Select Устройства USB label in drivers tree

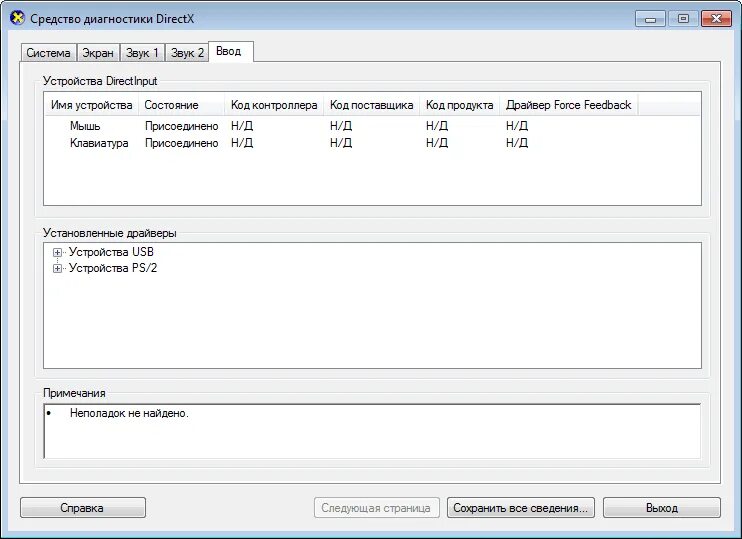point(111,252)
